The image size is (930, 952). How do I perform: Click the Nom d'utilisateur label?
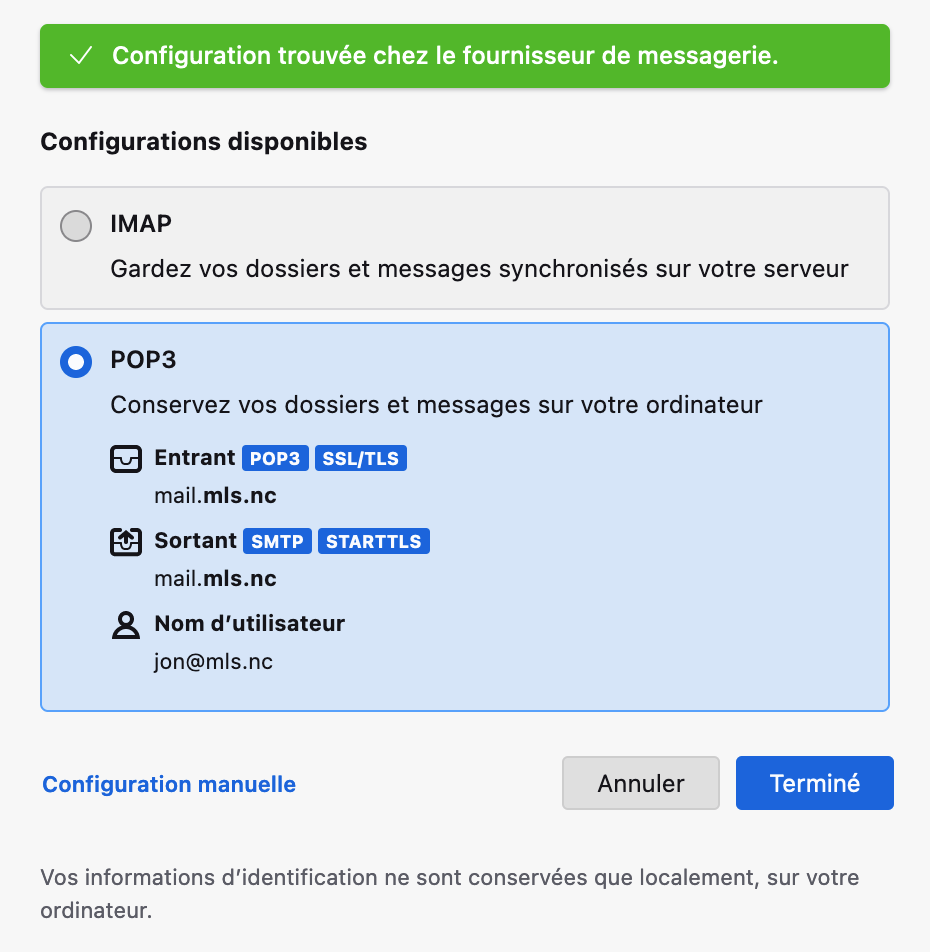click(x=249, y=624)
